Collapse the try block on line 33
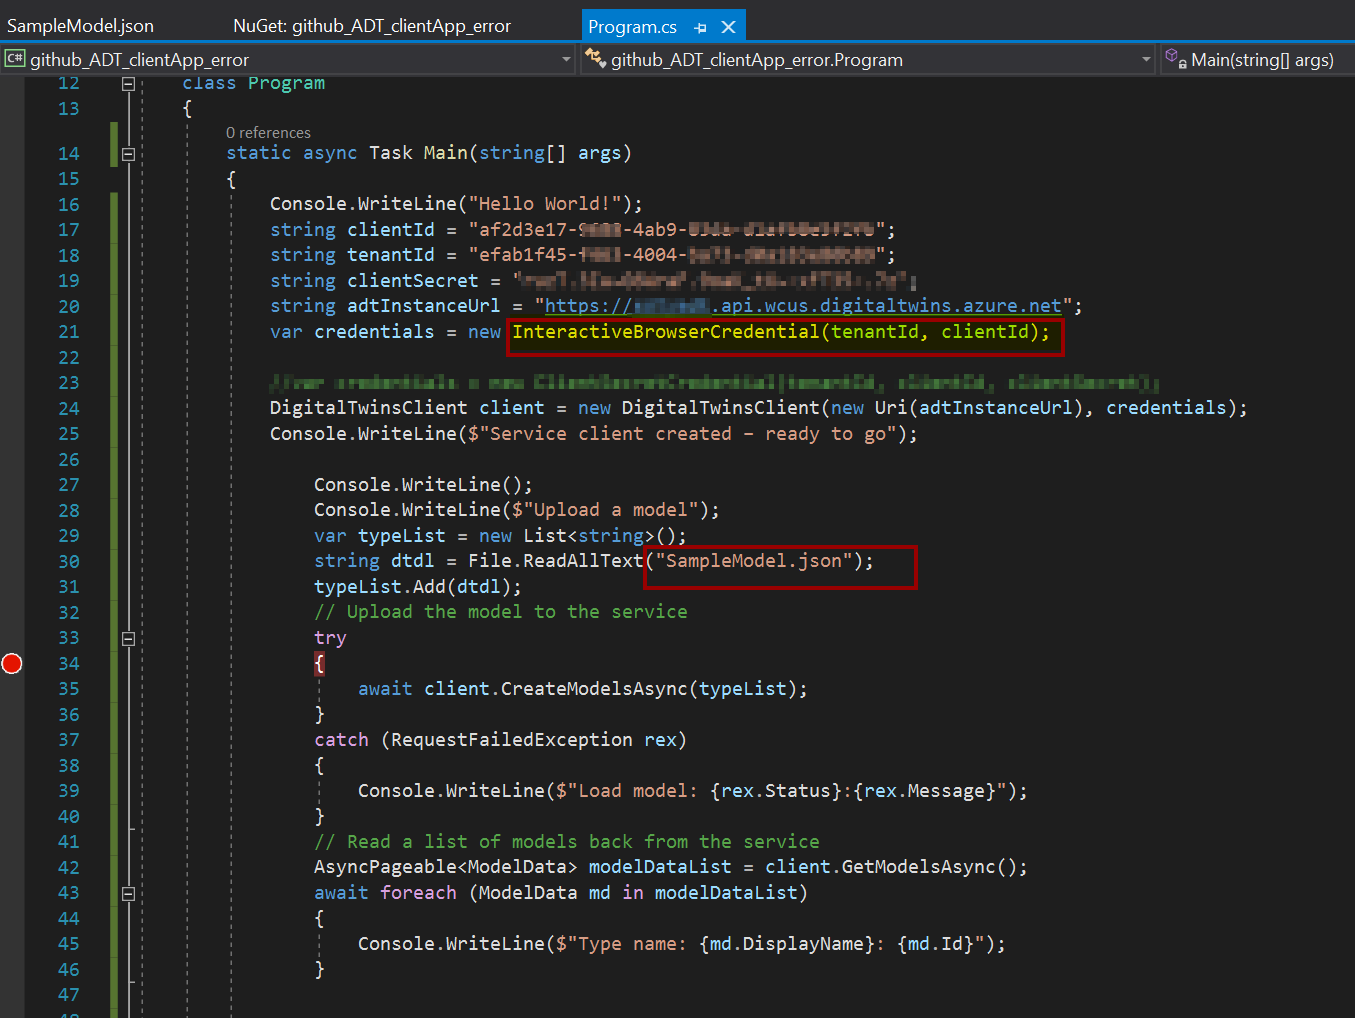 click(x=128, y=638)
